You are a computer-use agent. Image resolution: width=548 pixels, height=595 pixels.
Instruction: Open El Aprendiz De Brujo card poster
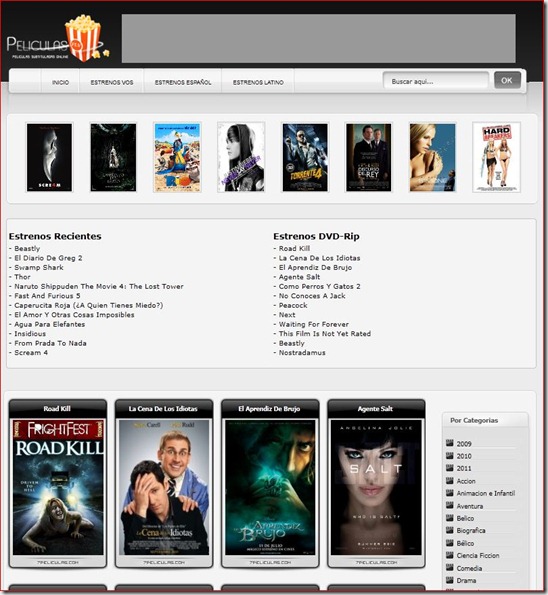click(270, 487)
